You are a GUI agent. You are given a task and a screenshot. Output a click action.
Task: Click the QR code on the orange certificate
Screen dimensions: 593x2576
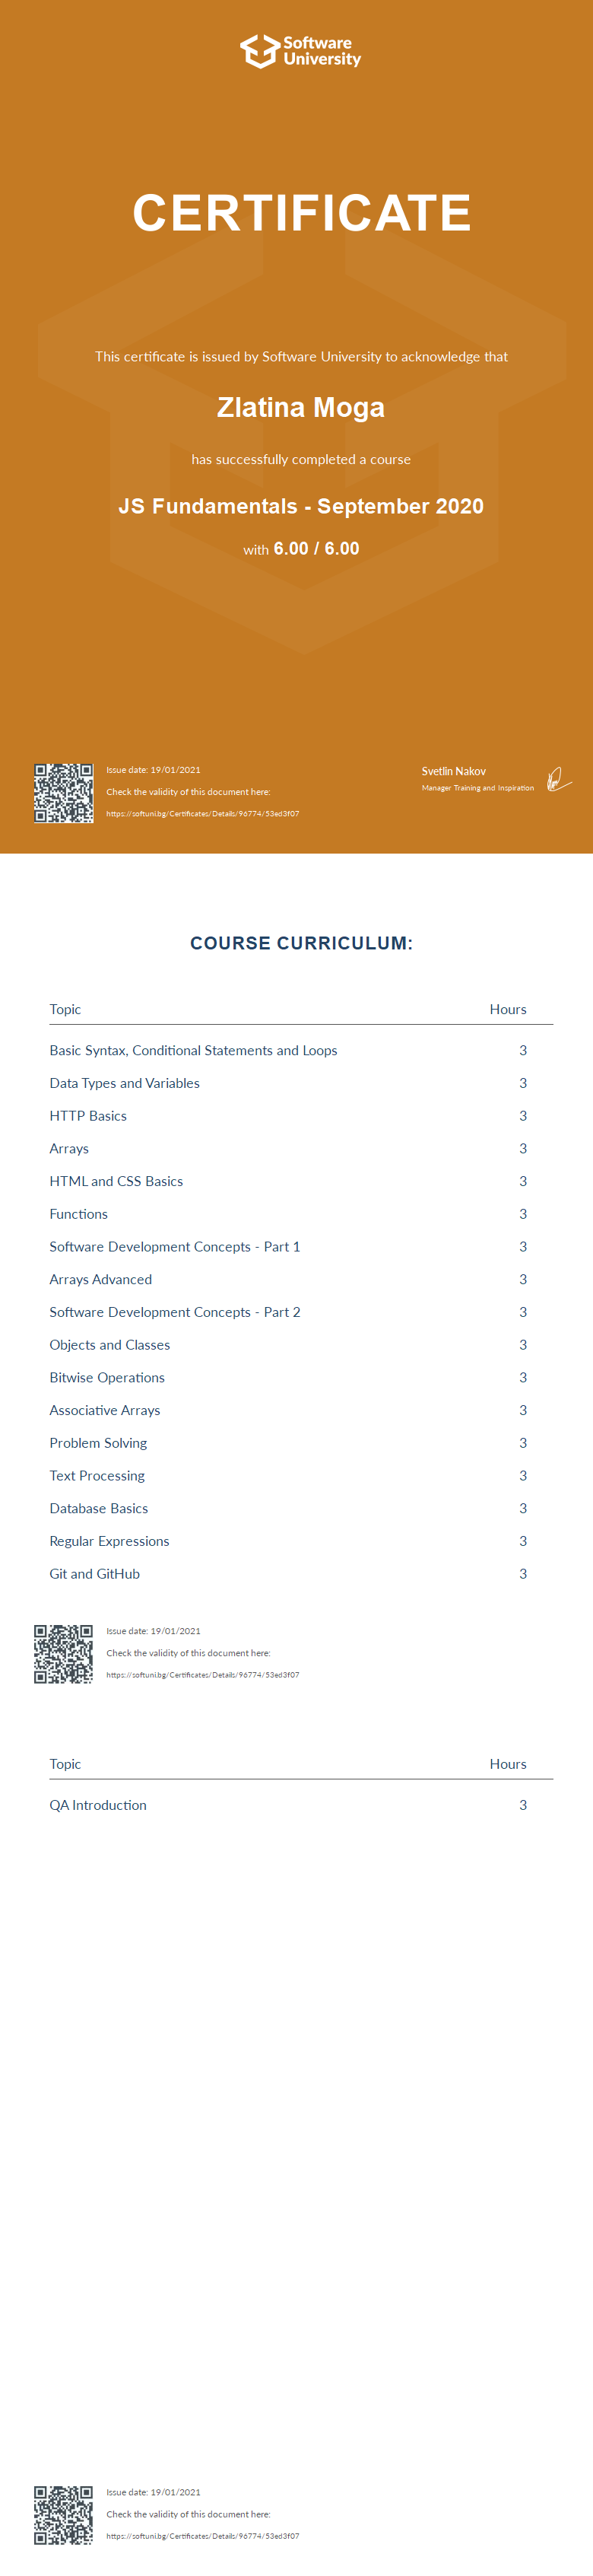[64, 793]
